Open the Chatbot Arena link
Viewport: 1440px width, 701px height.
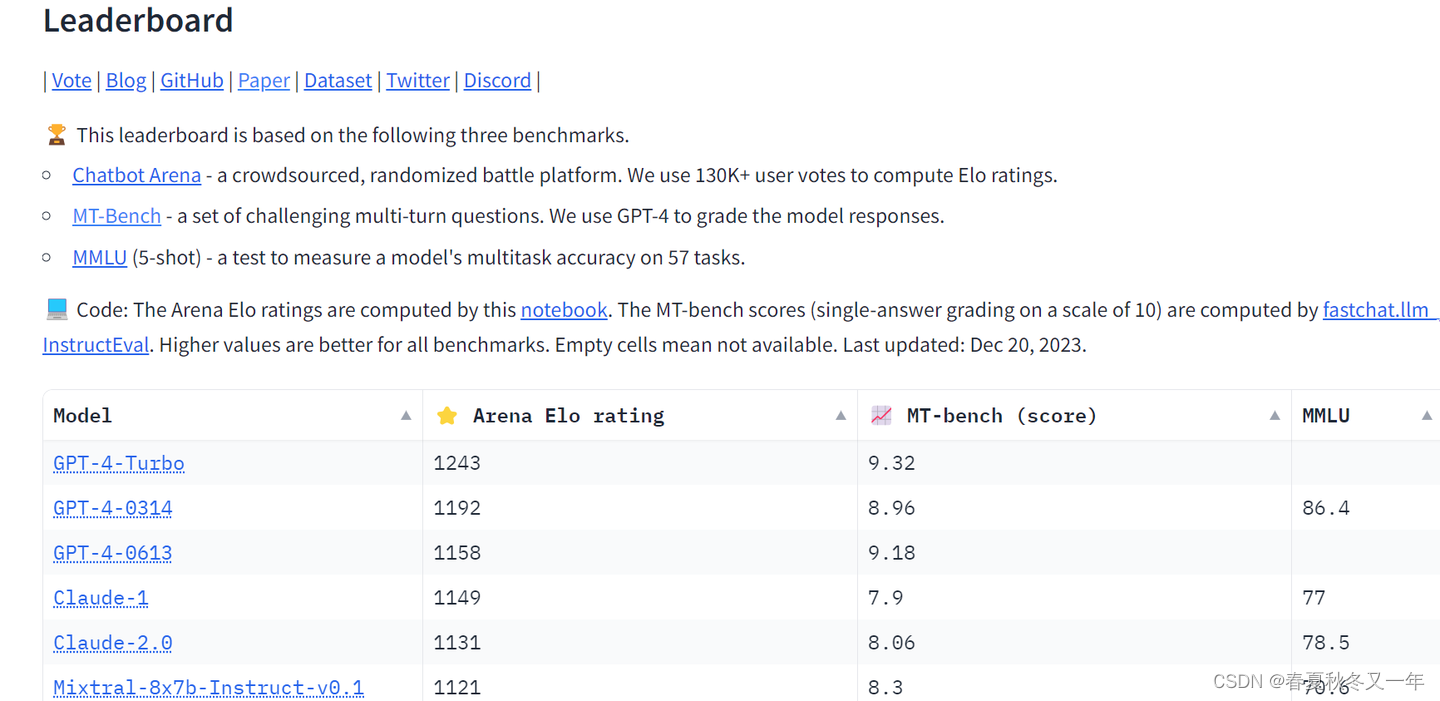pyautogui.click(x=137, y=176)
